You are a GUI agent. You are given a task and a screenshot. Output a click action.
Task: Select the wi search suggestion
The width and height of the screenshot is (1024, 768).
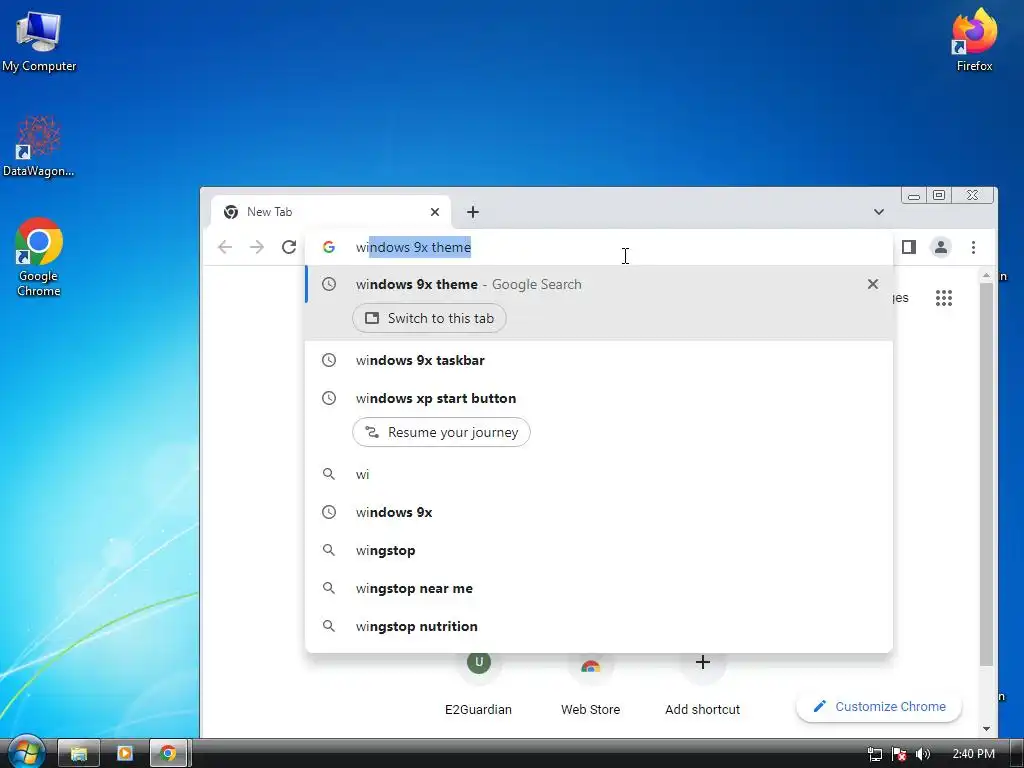pos(599,474)
